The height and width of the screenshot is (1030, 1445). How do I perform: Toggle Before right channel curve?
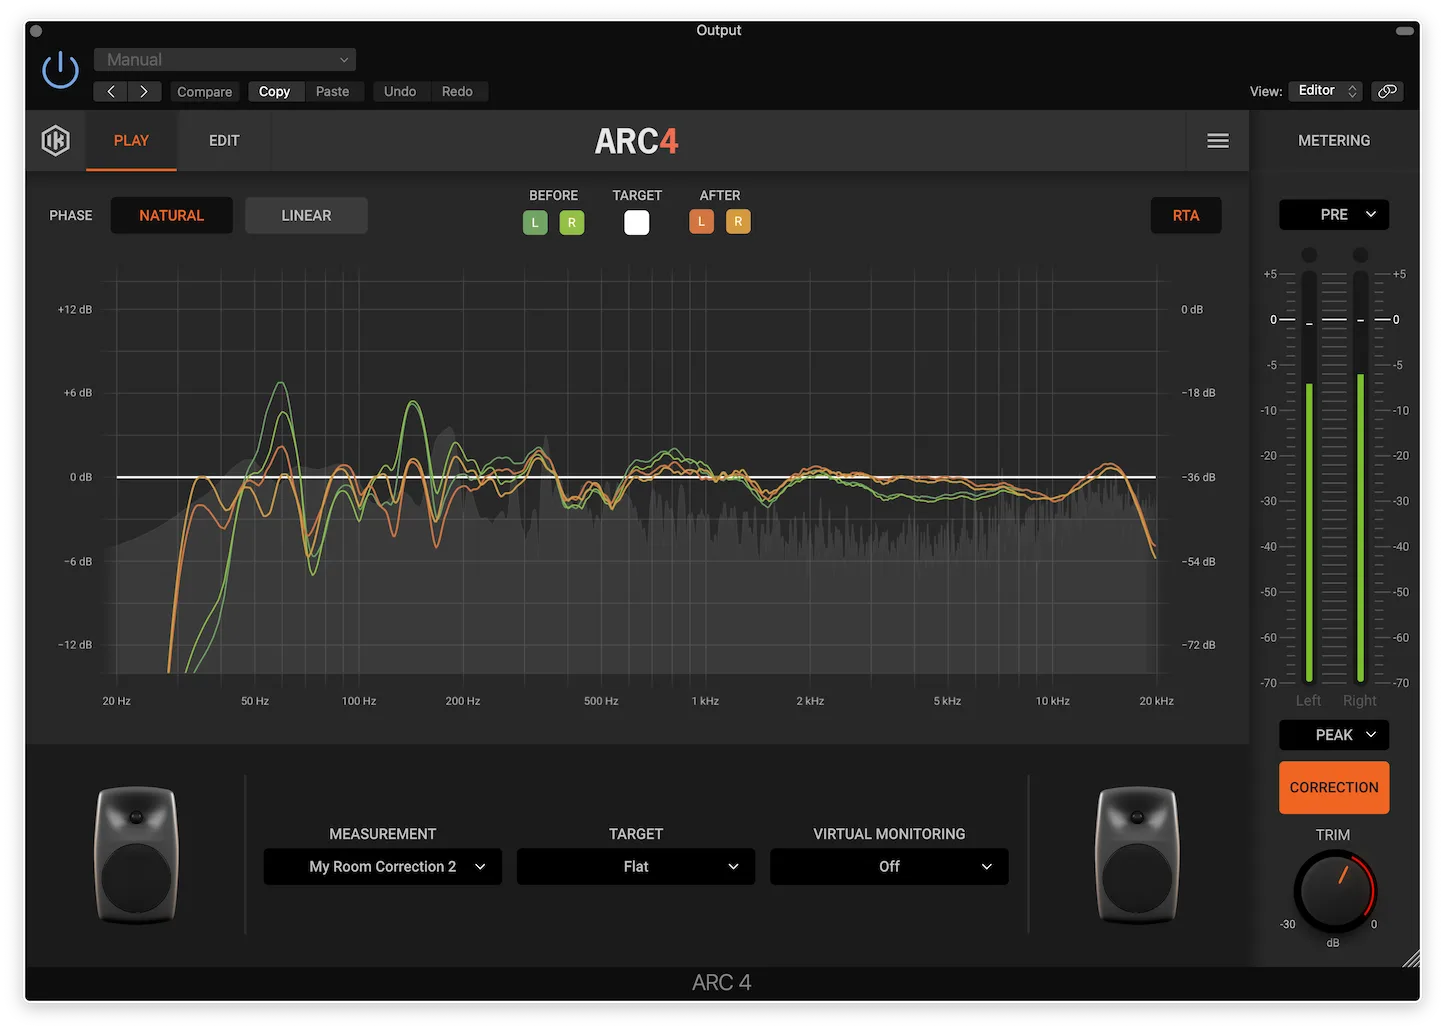tap(572, 222)
